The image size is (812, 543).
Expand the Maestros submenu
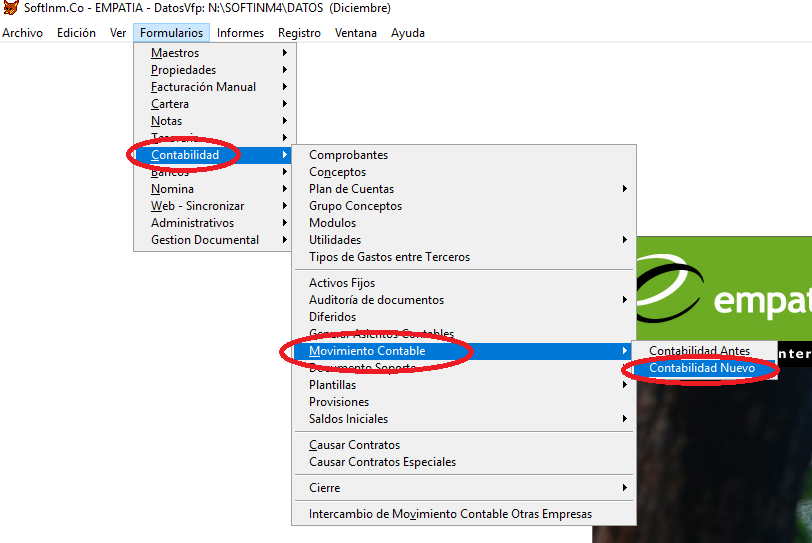click(215, 53)
